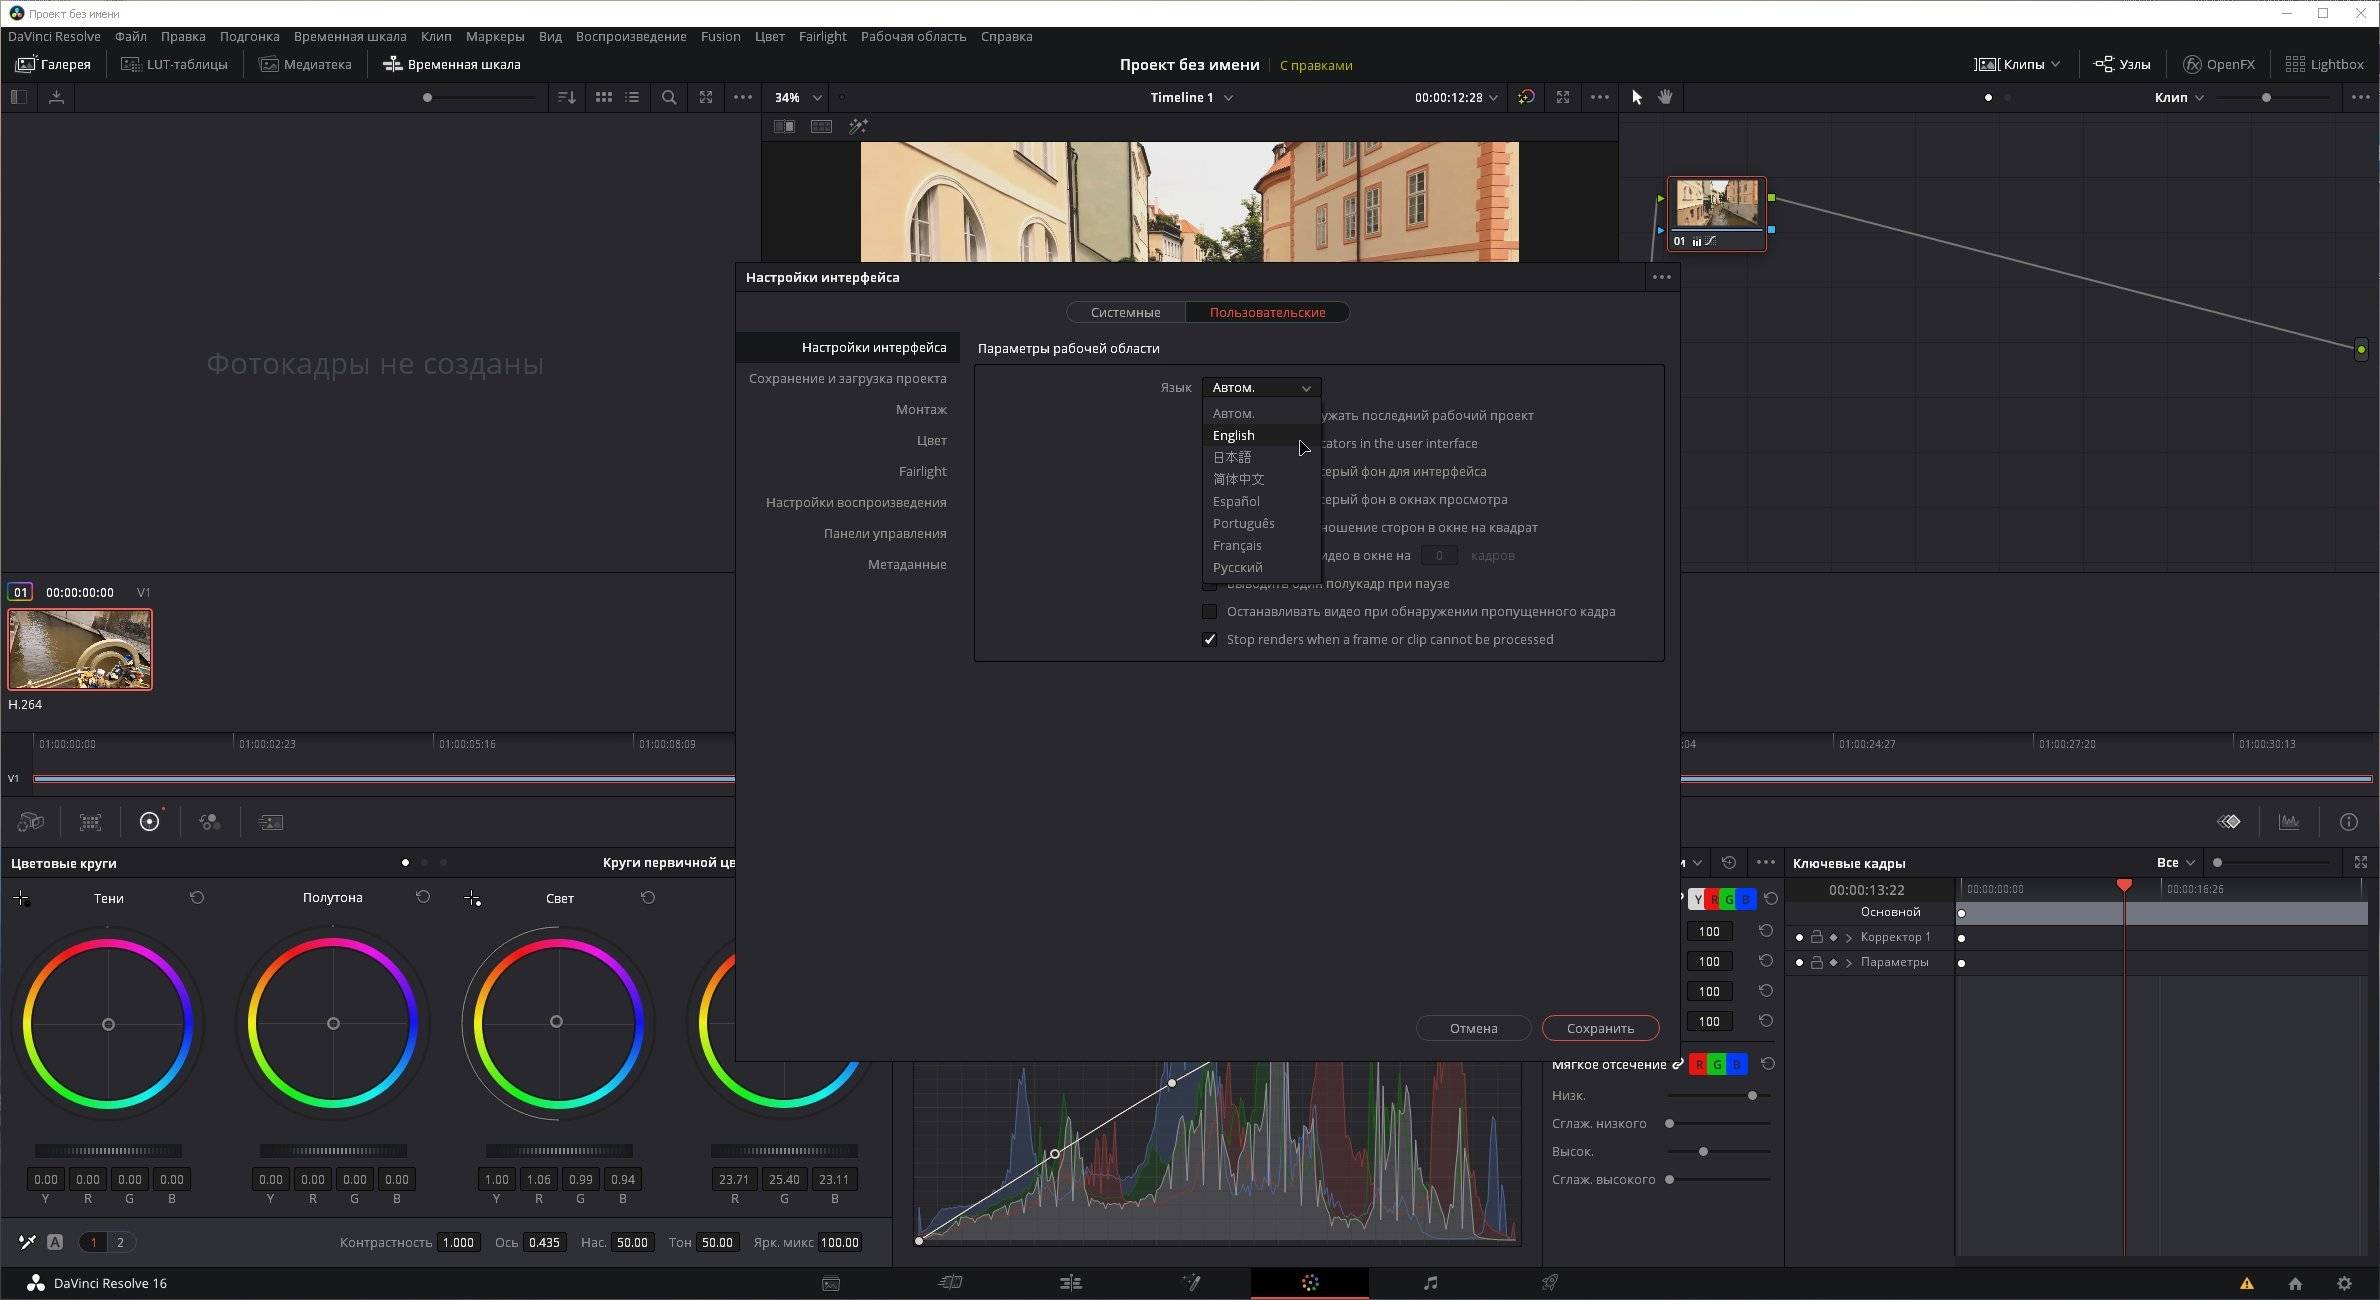Uncheck 'Stop renders when a frame or clip cannot be processed'

tap(1209, 639)
